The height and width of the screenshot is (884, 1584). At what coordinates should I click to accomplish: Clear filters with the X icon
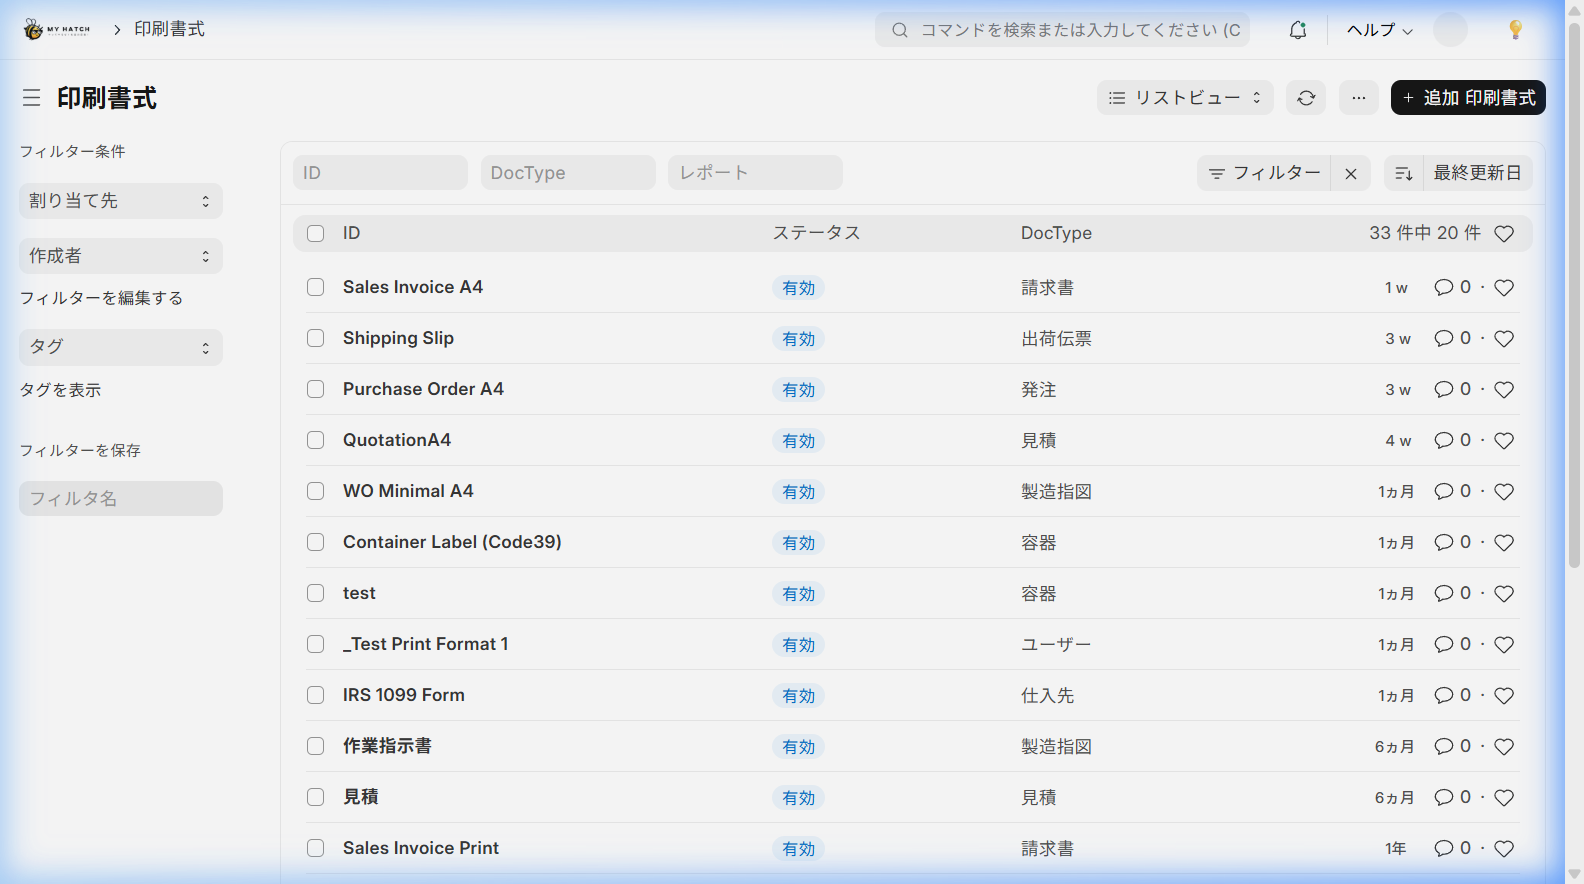[x=1350, y=173]
